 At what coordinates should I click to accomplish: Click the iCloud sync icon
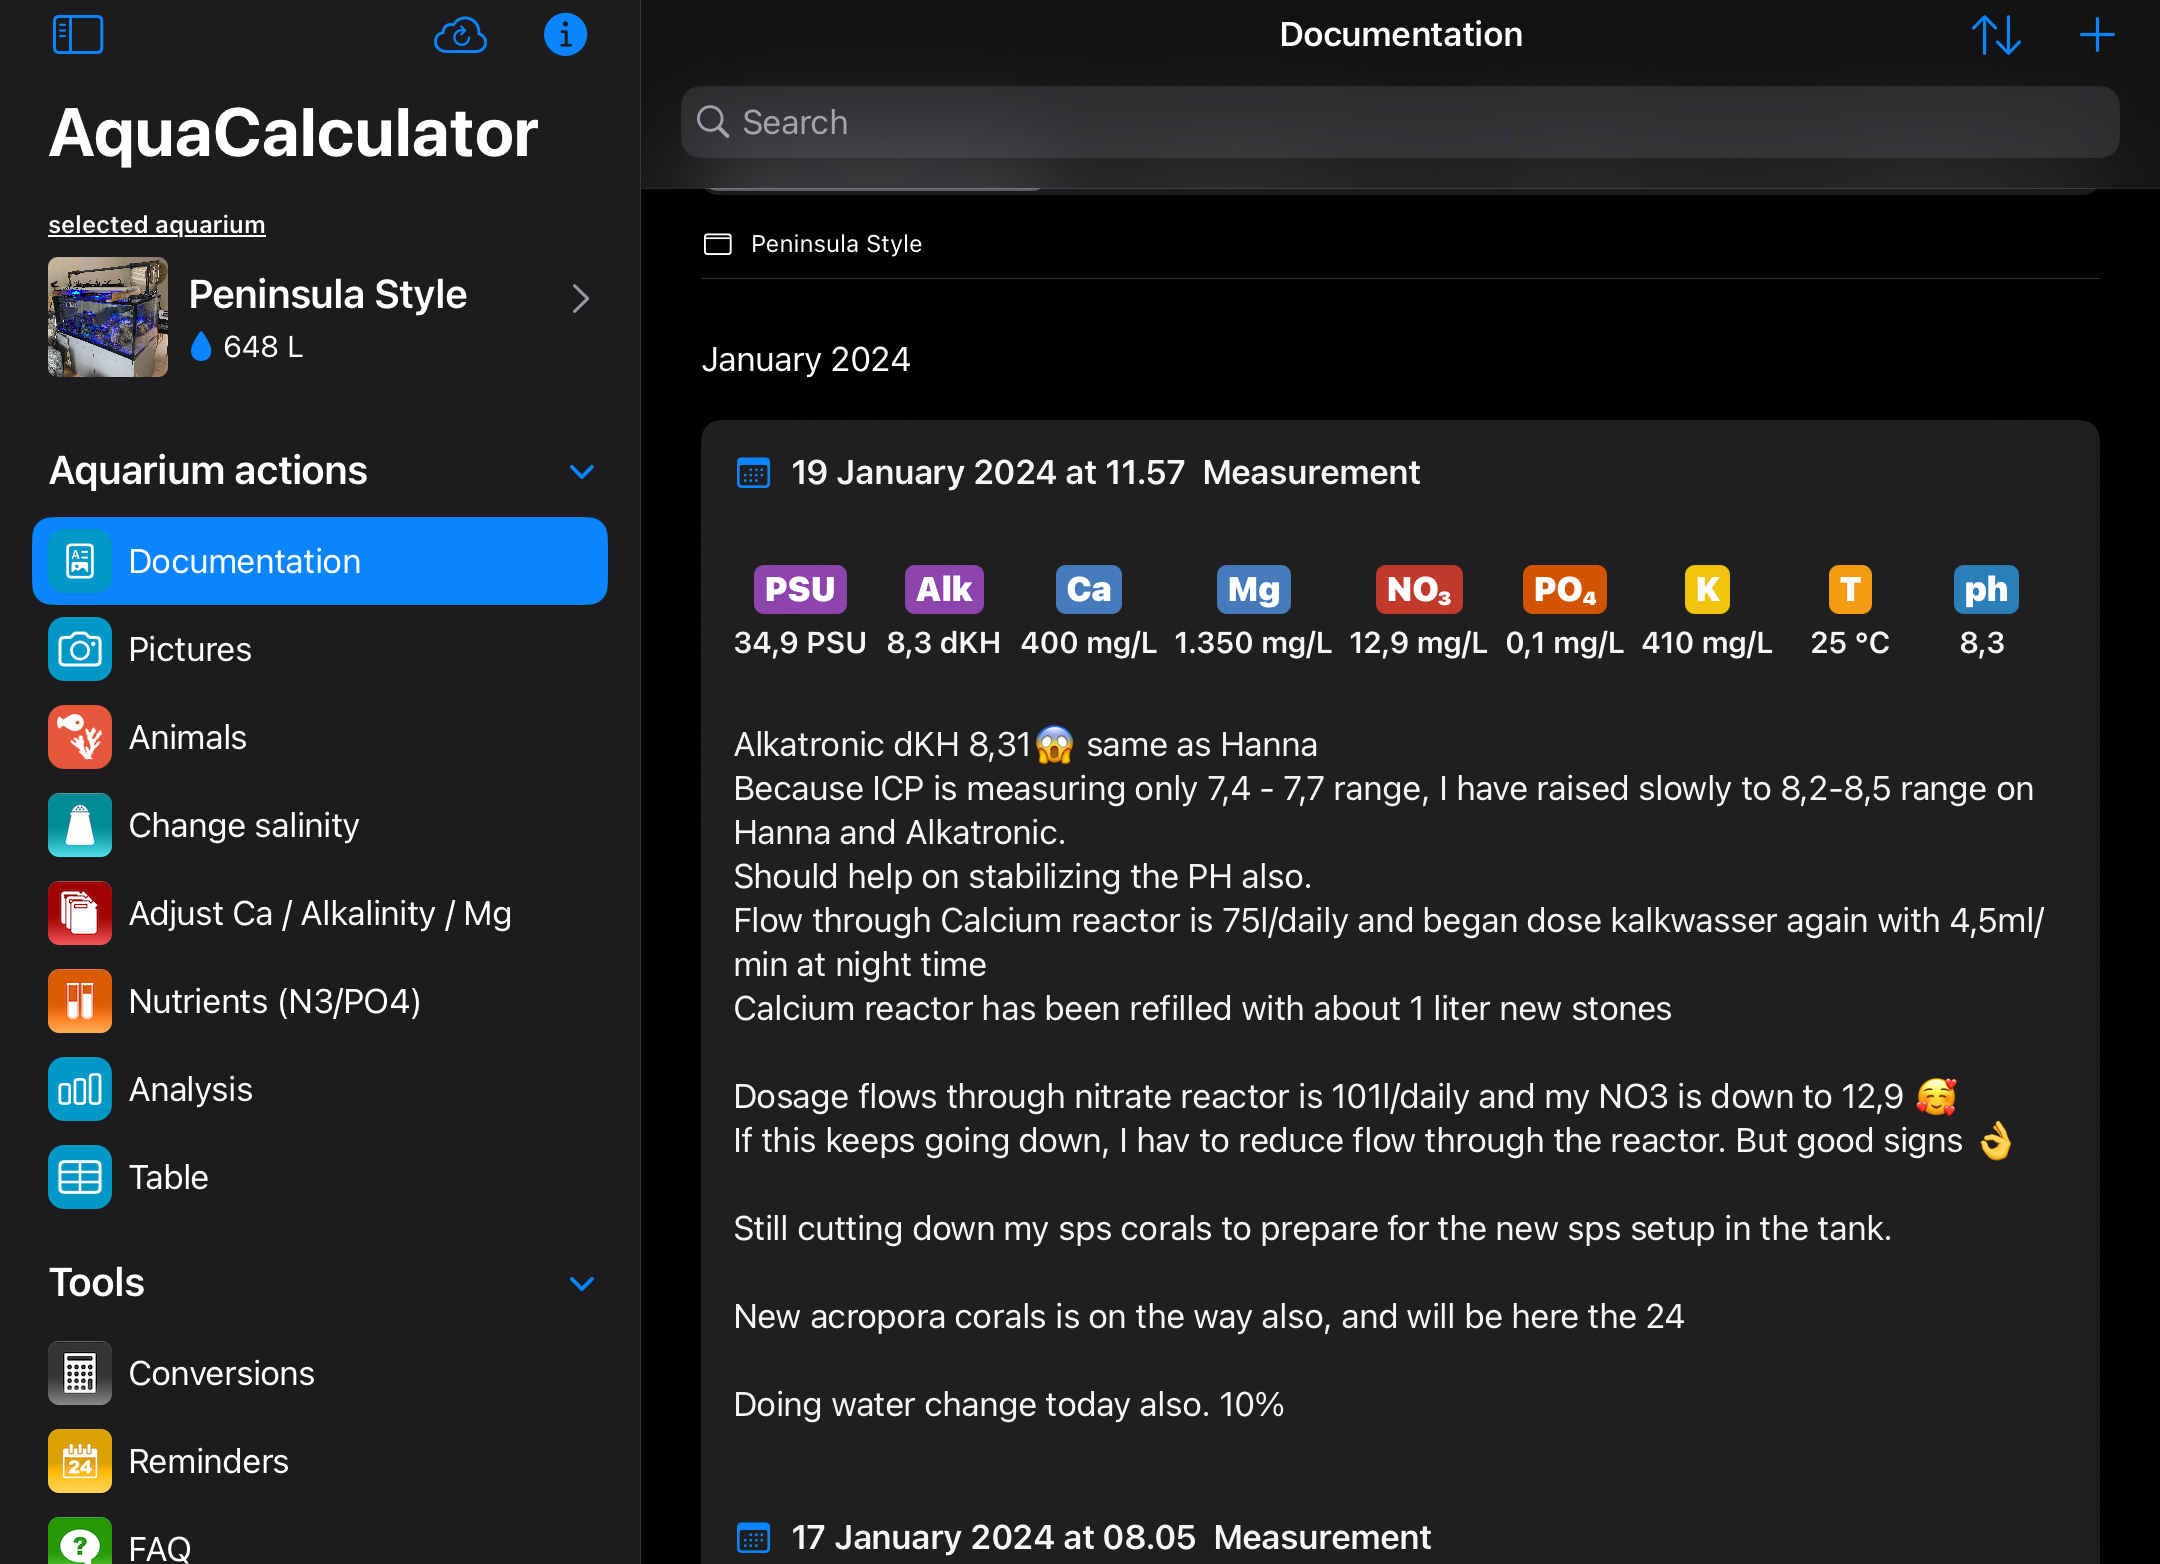coord(460,35)
